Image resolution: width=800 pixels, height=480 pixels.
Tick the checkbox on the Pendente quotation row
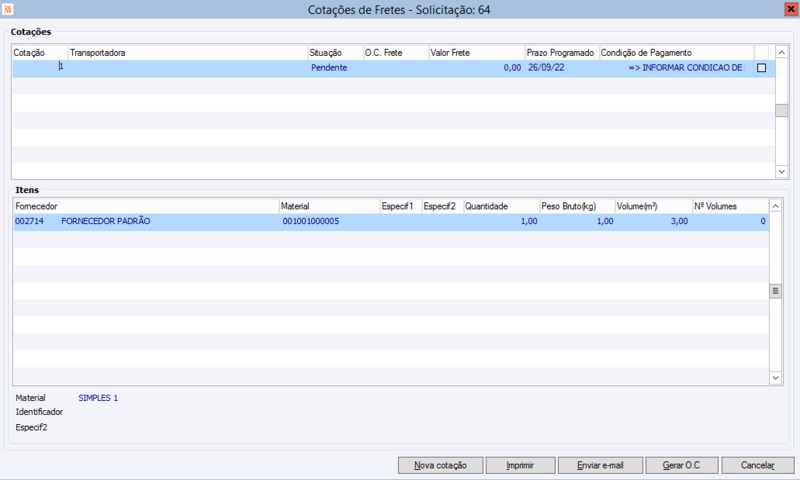point(761,68)
